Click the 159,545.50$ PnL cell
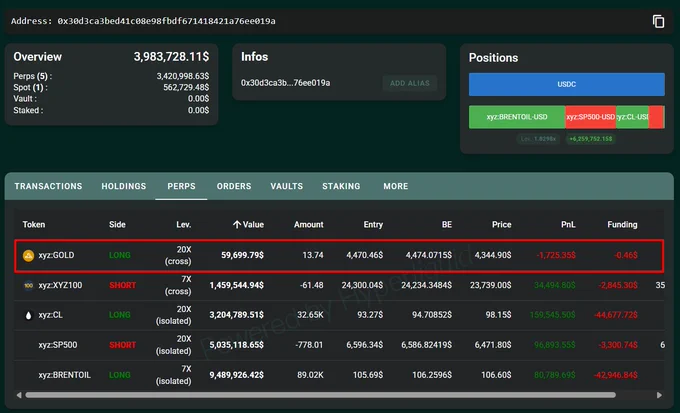 [x=553, y=315]
